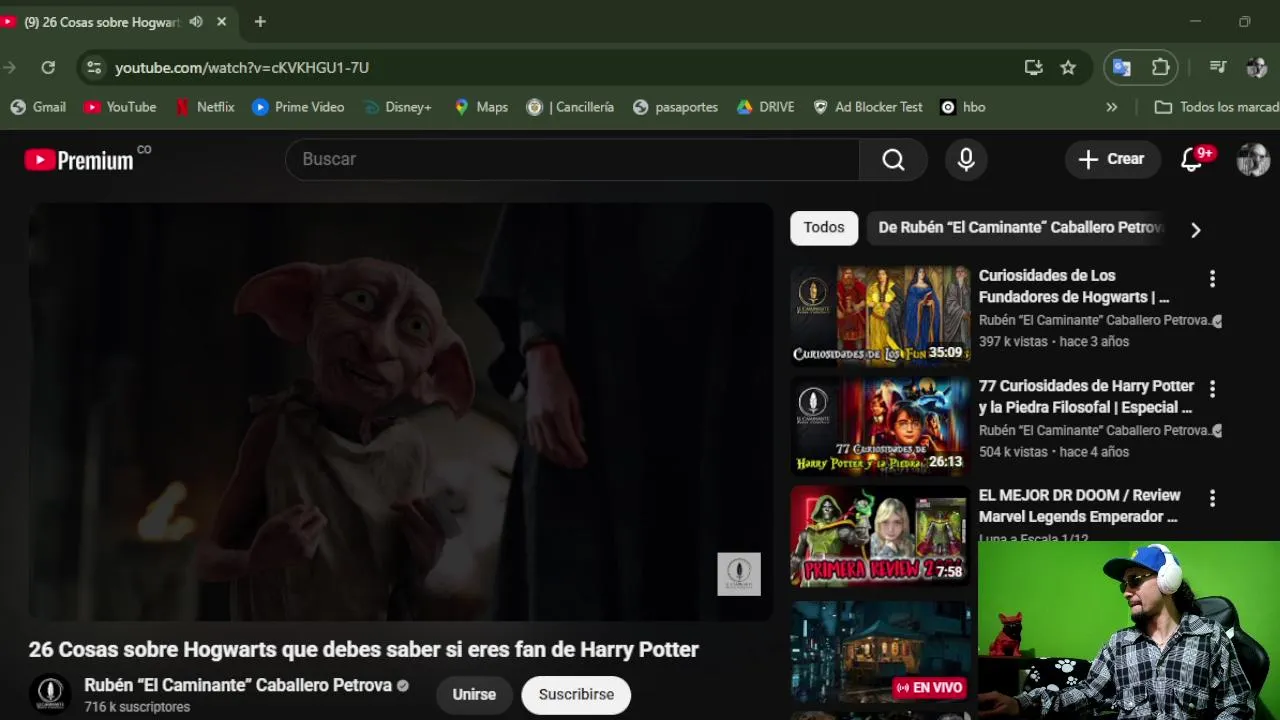Click the Suscribirse button
1280x720 pixels.
[x=576, y=694]
